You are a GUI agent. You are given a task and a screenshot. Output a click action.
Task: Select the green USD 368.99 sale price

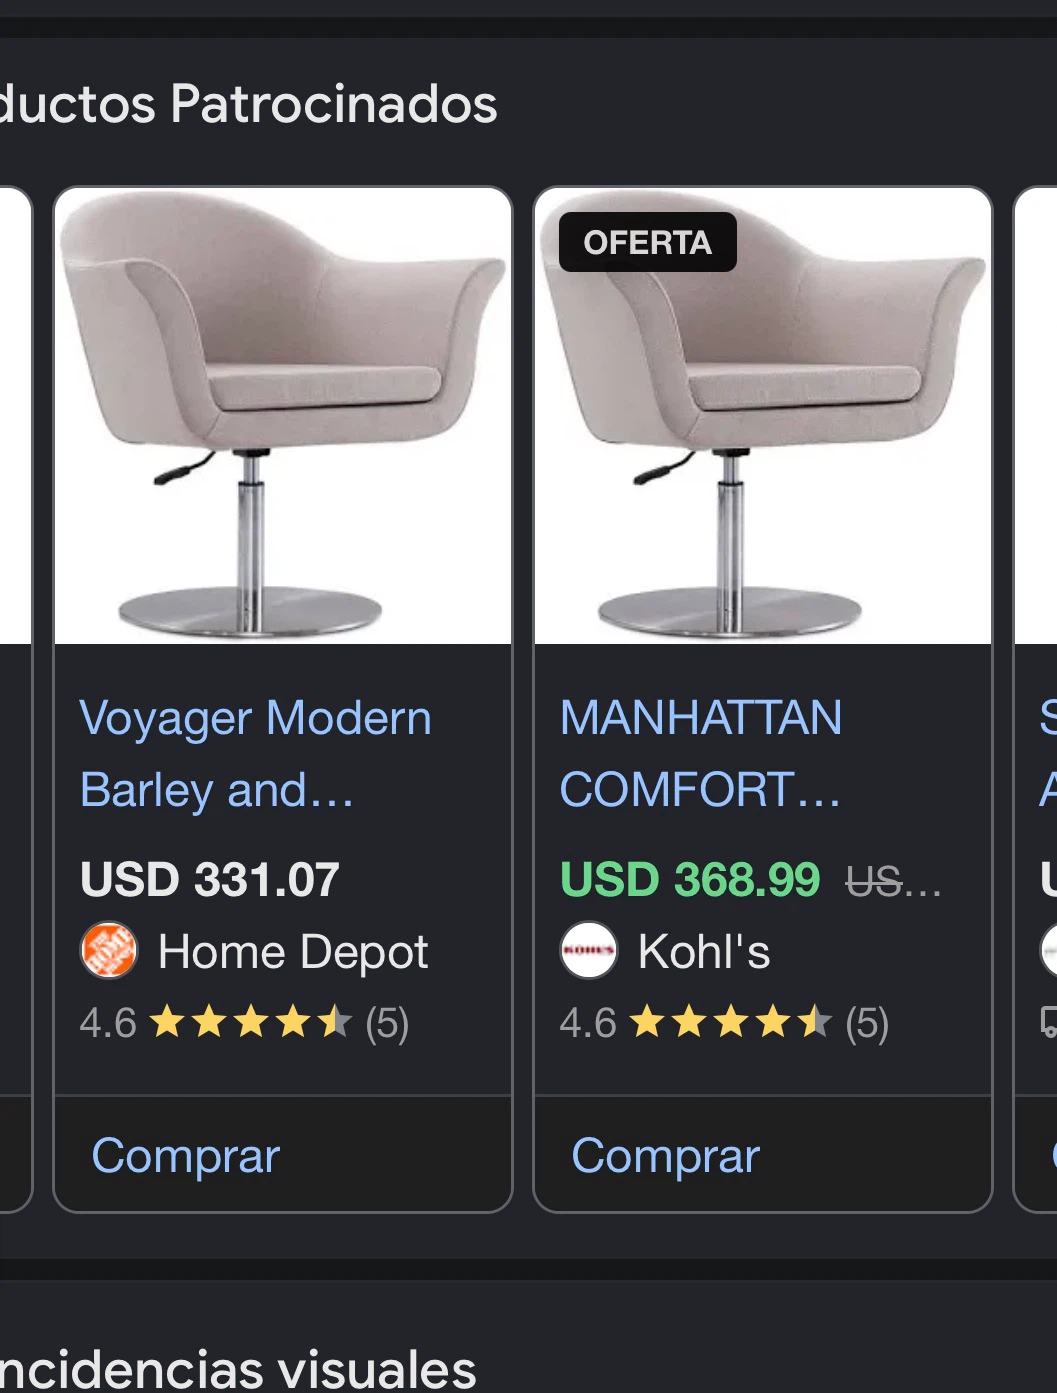[x=690, y=880]
